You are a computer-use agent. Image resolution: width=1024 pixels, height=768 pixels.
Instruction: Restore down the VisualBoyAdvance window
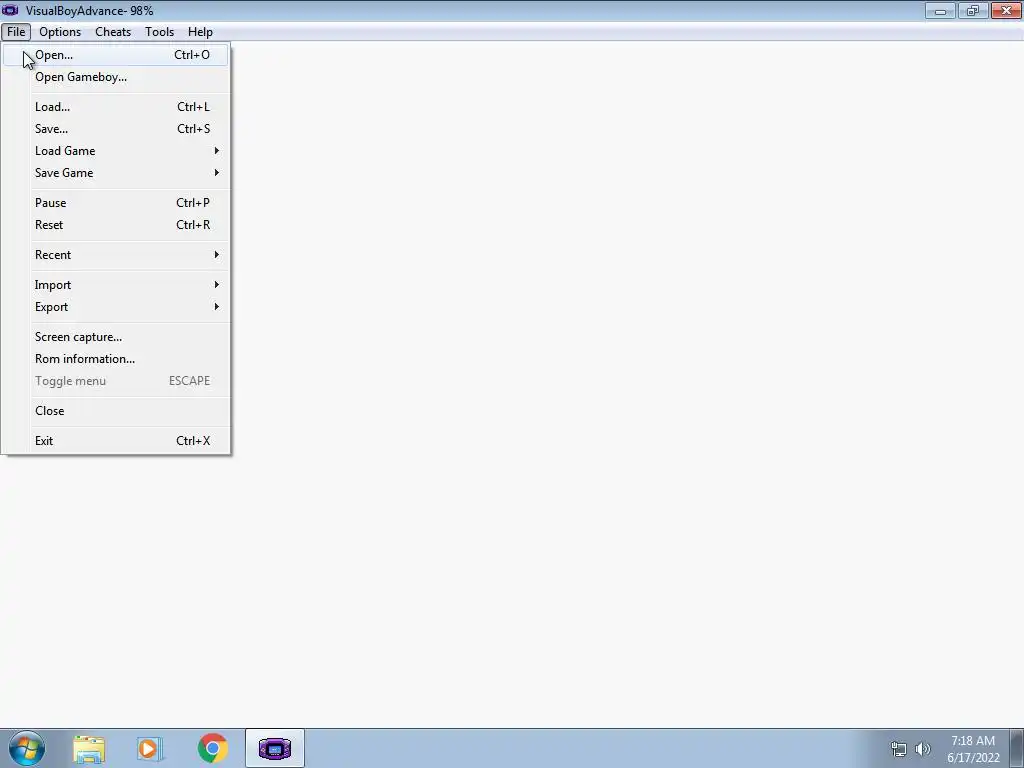[x=973, y=10]
